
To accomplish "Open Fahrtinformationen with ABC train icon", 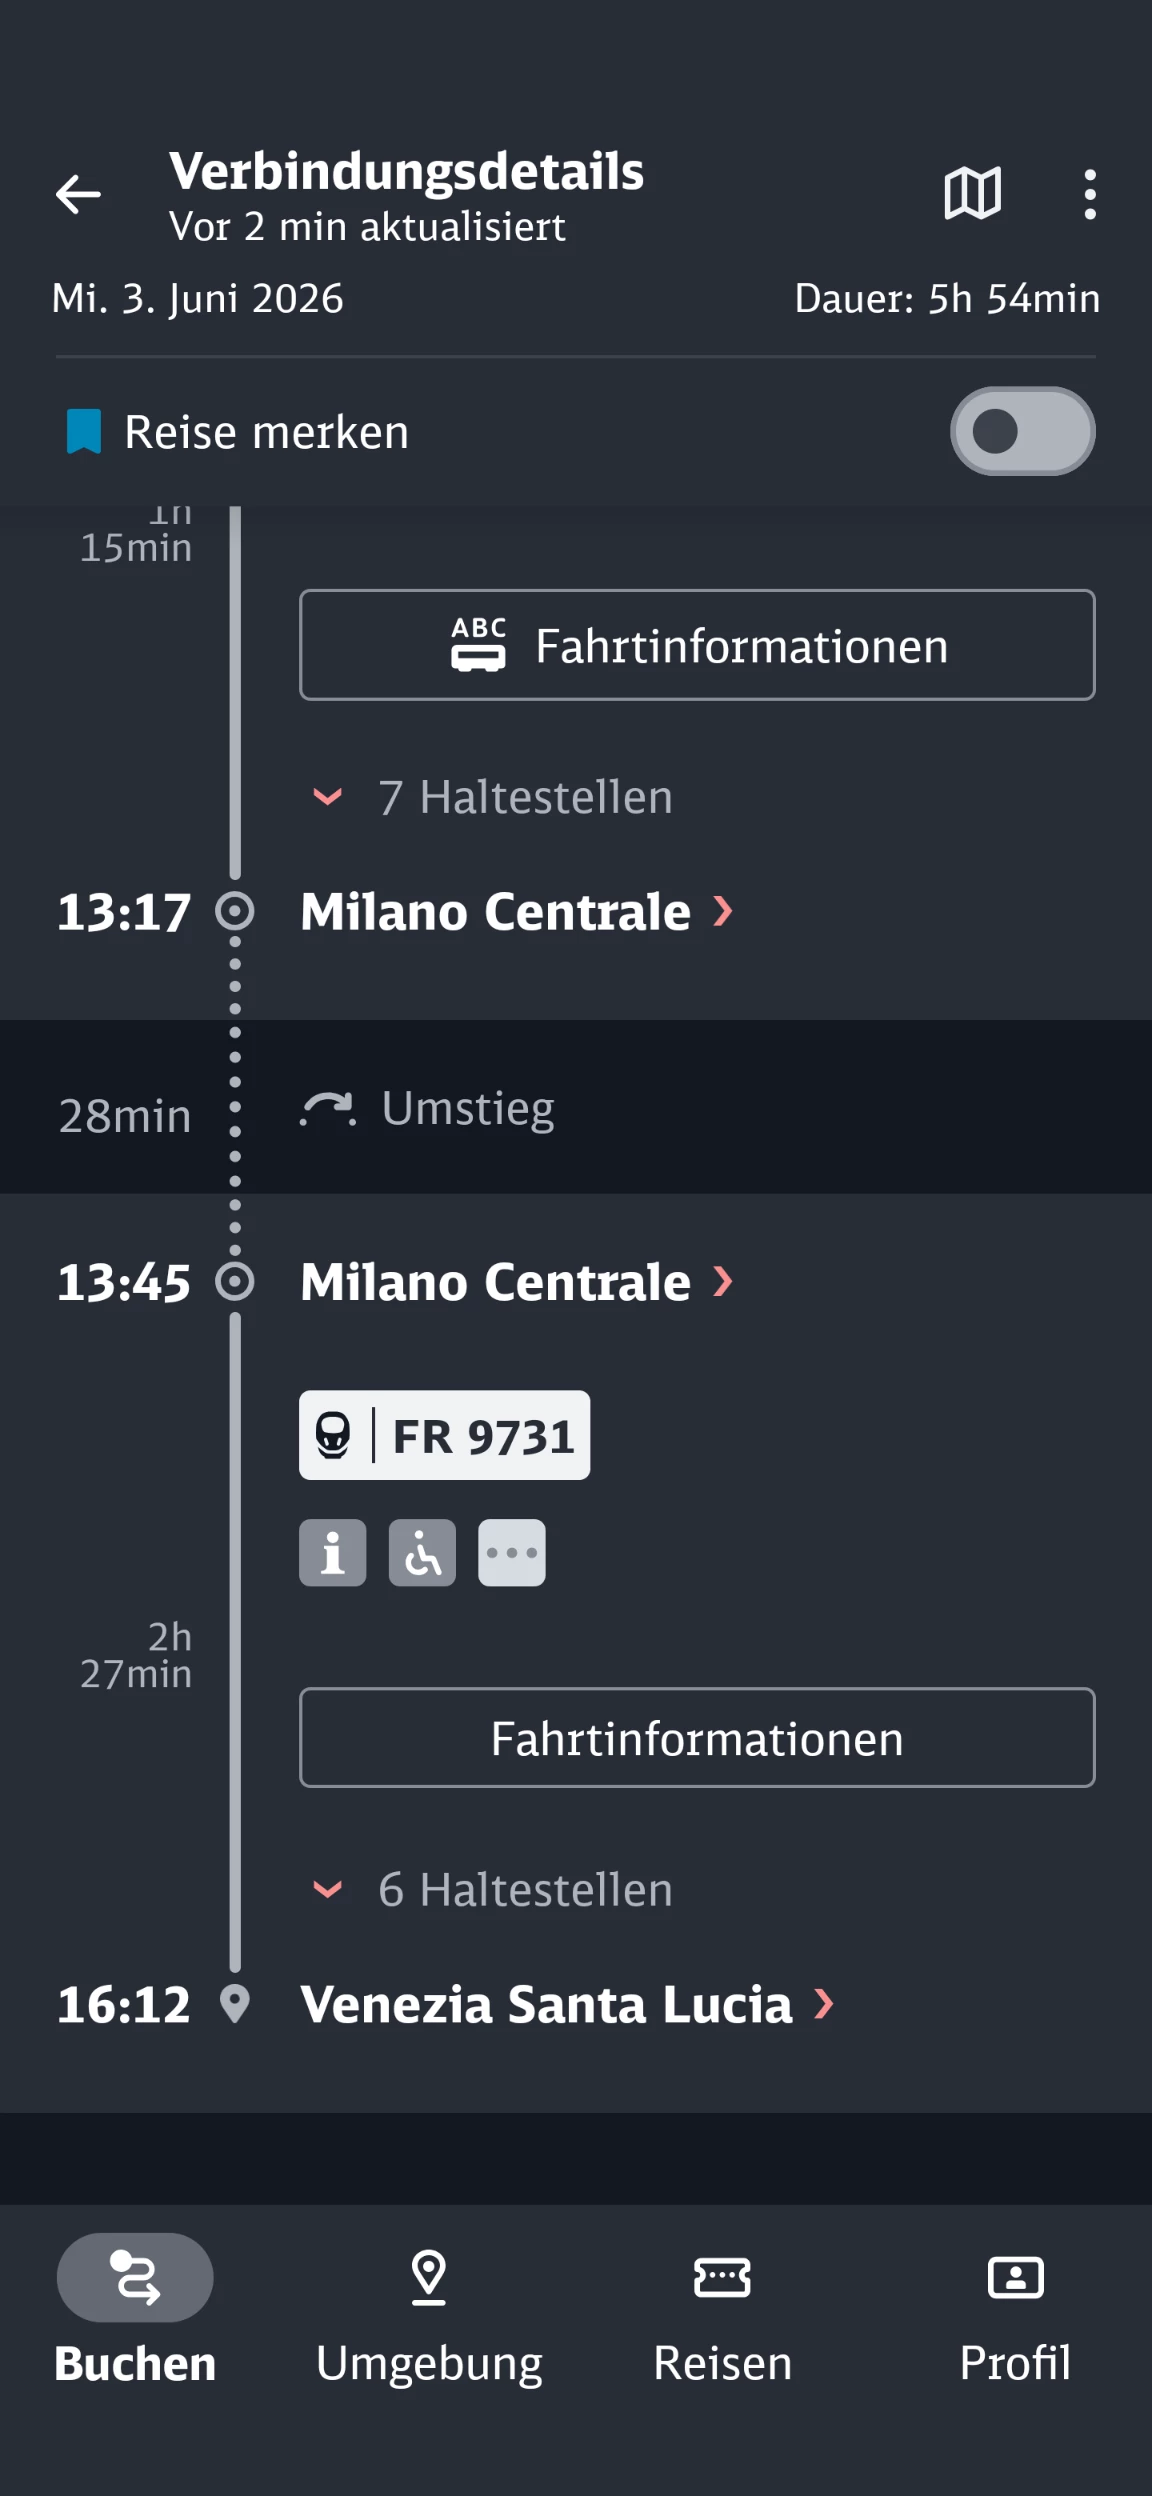I will (x=697, y=645).
